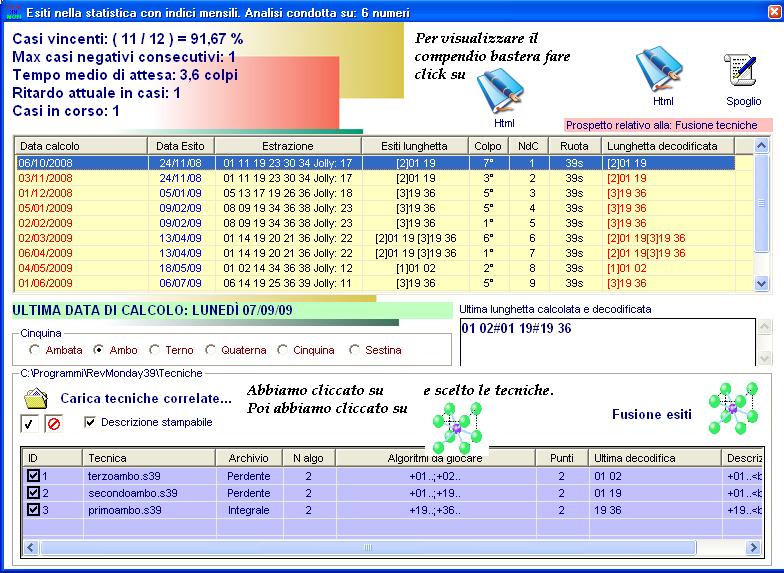Click the Ruota column header
Image resolution: width=784 pixels, height=573 pixels.
coord(574,146)
